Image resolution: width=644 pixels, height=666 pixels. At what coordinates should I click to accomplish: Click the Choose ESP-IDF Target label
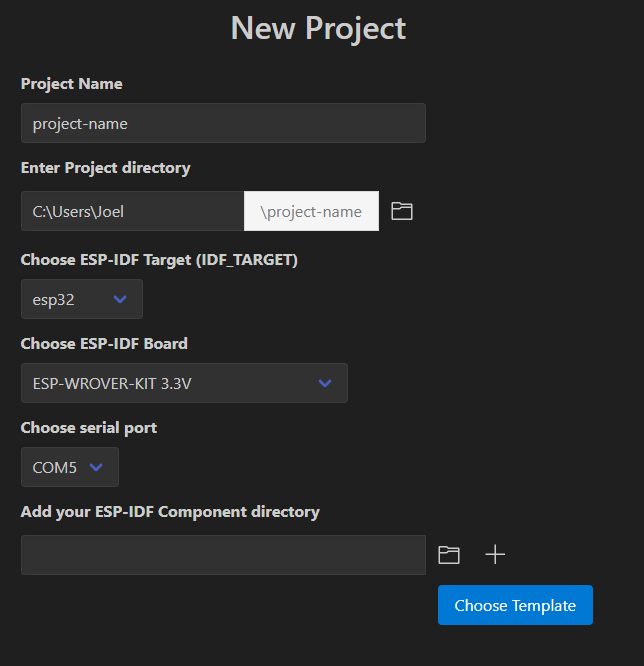click(159, 260)
